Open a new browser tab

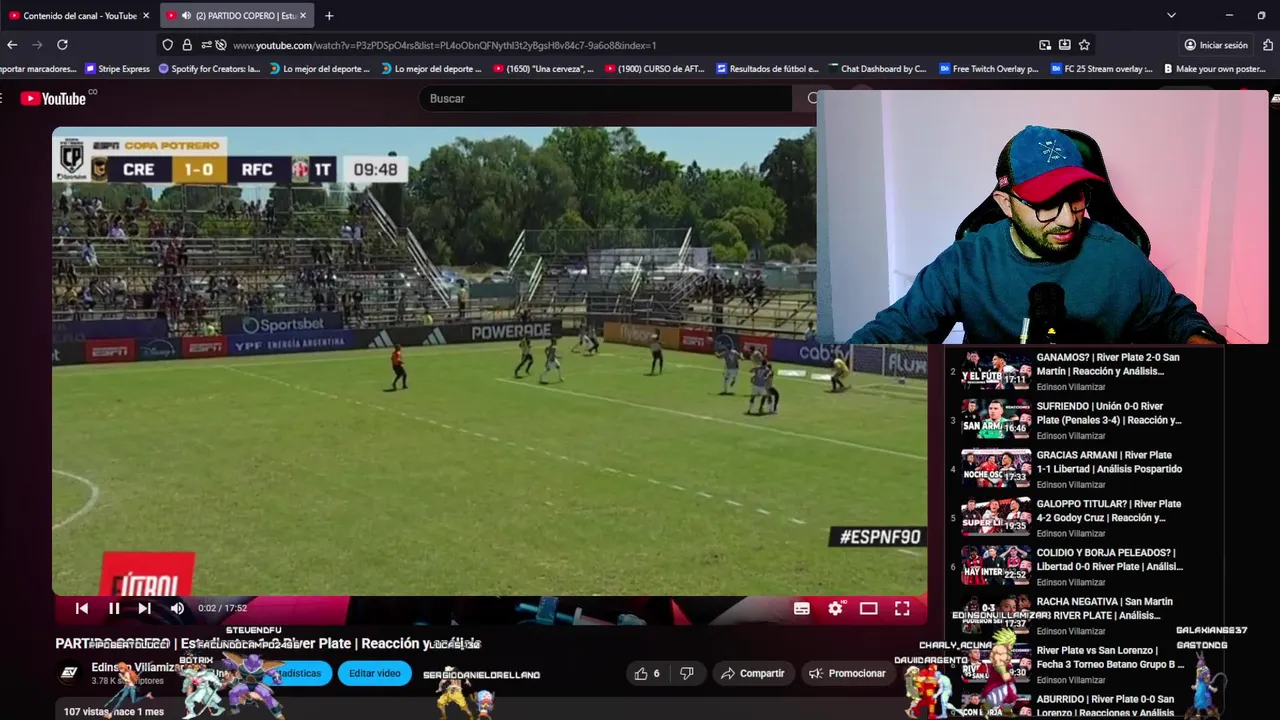[329, 15]
